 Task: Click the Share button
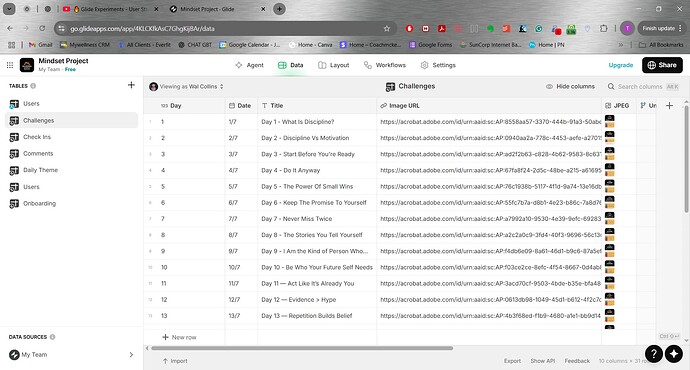[662, 65]
